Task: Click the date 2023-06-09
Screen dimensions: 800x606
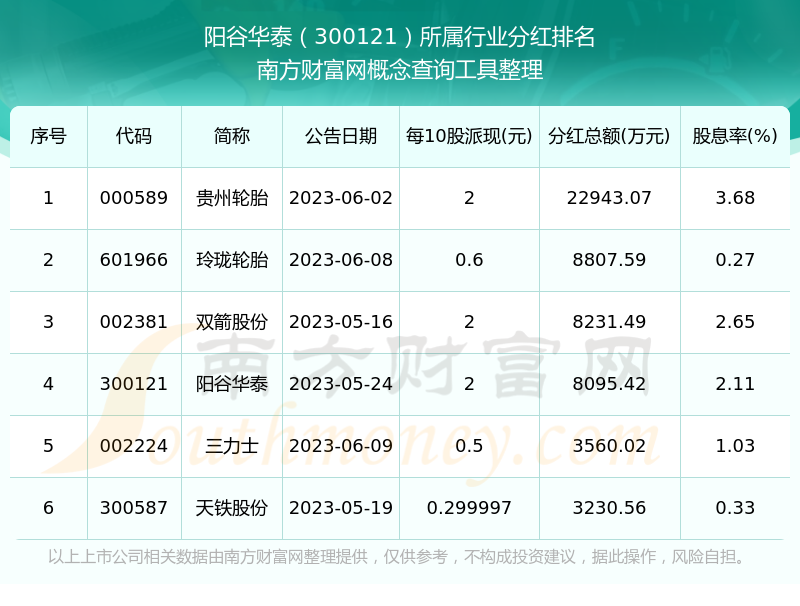Action: tap(341, 446)
